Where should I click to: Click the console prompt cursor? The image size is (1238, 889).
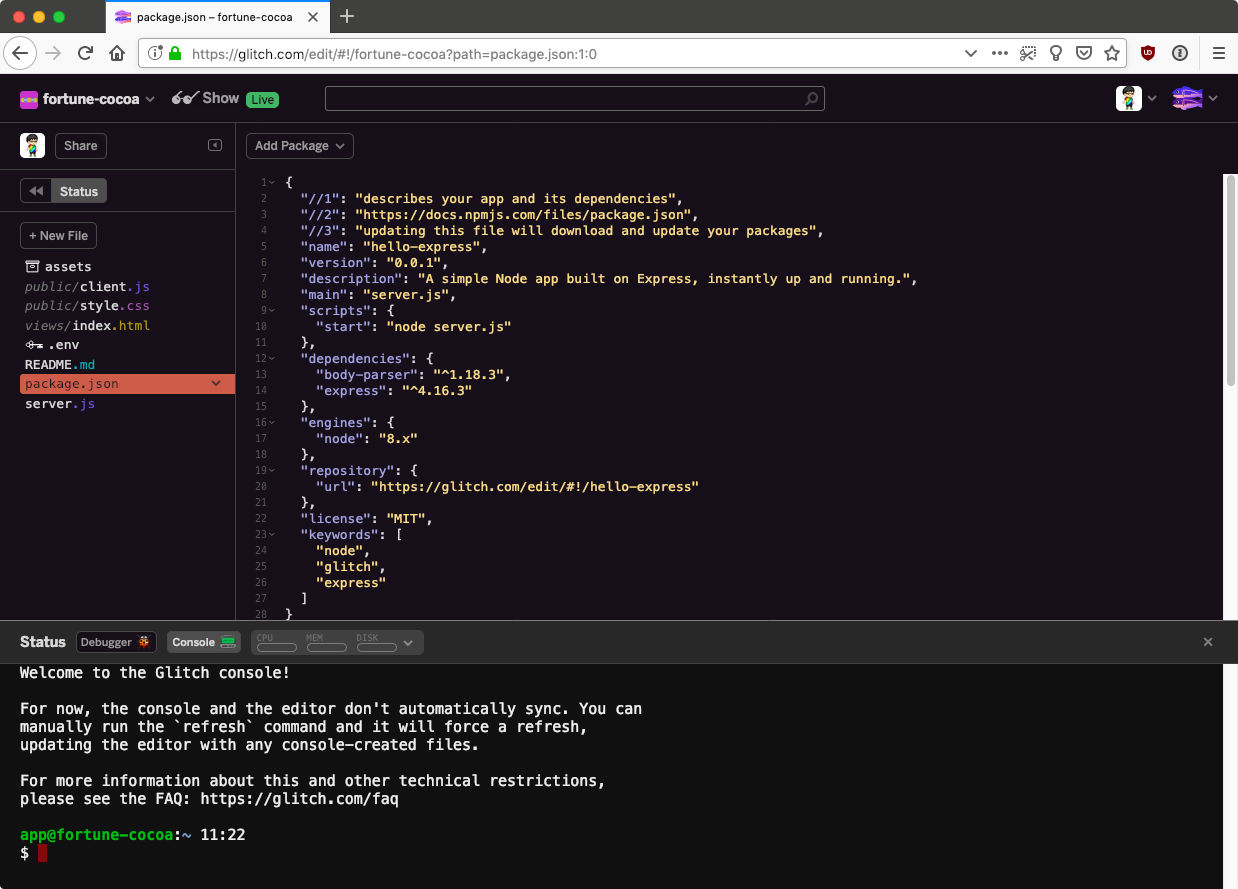[42, 853]
